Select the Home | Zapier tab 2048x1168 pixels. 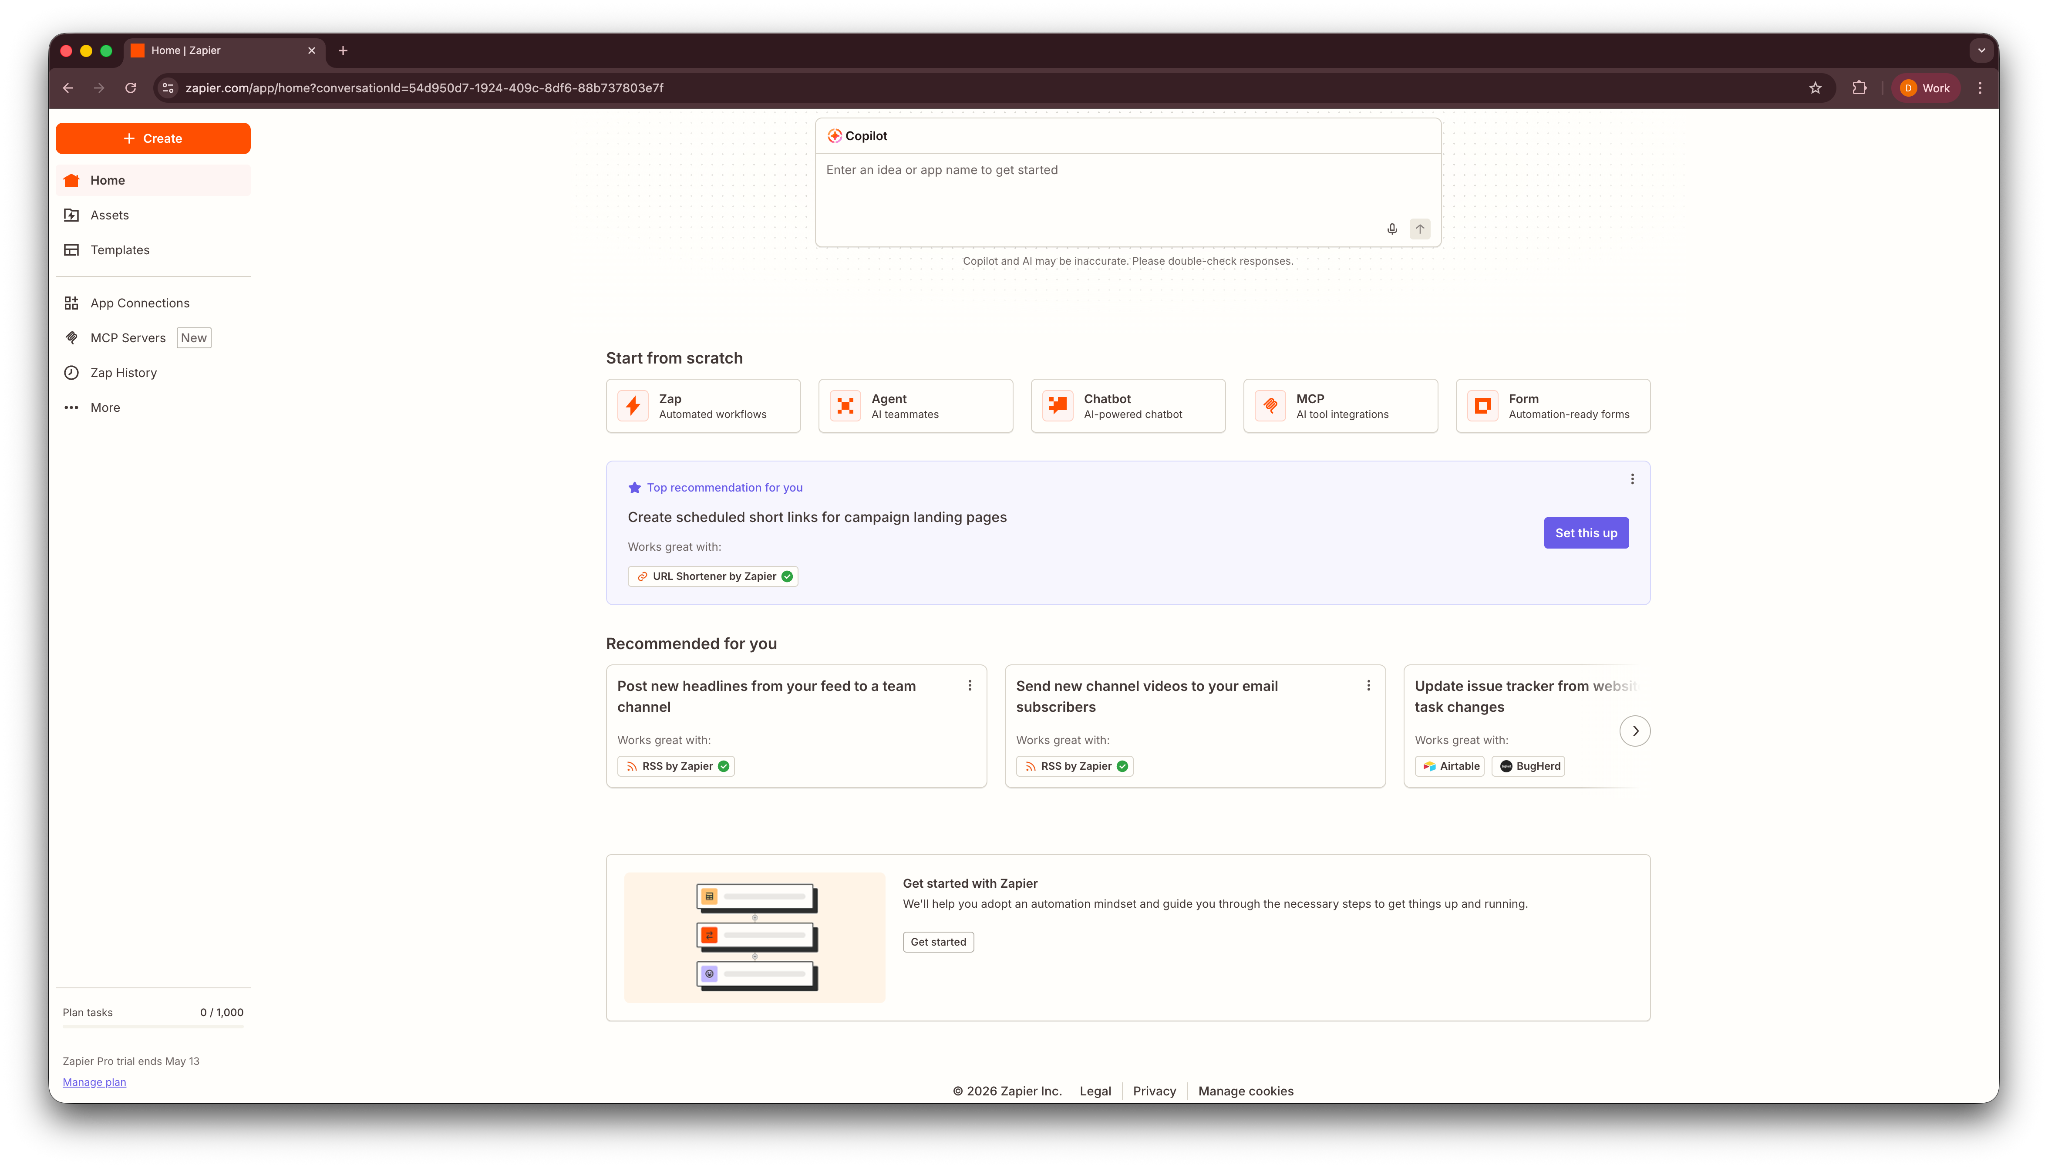point(225,50)
